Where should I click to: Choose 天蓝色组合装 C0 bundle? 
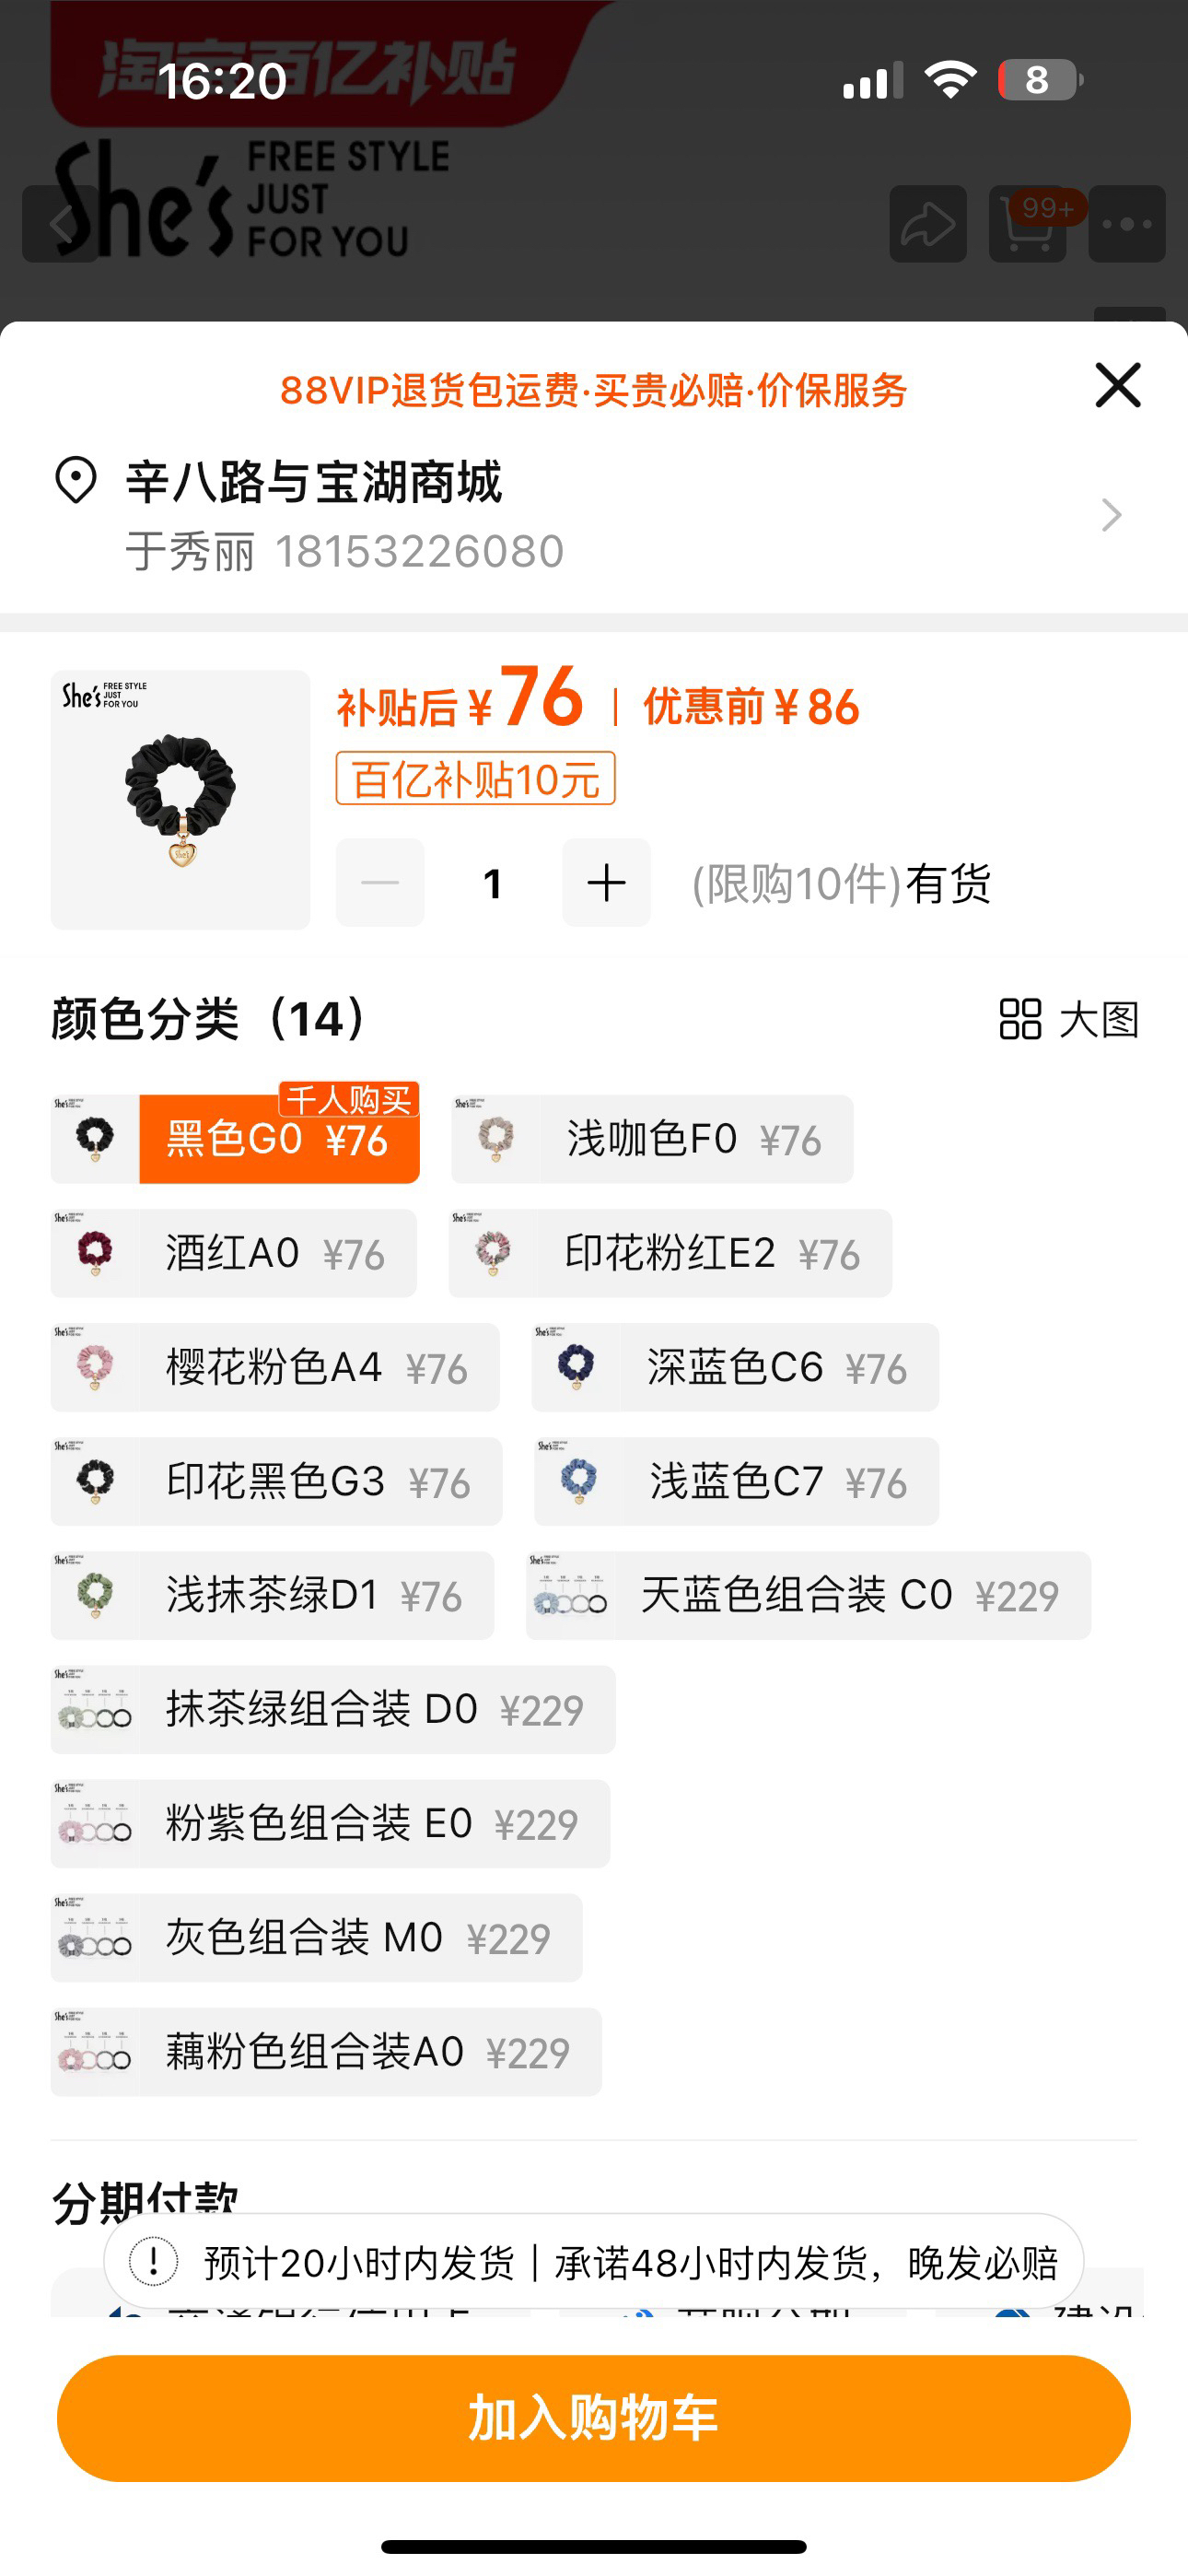[808, 1595]
